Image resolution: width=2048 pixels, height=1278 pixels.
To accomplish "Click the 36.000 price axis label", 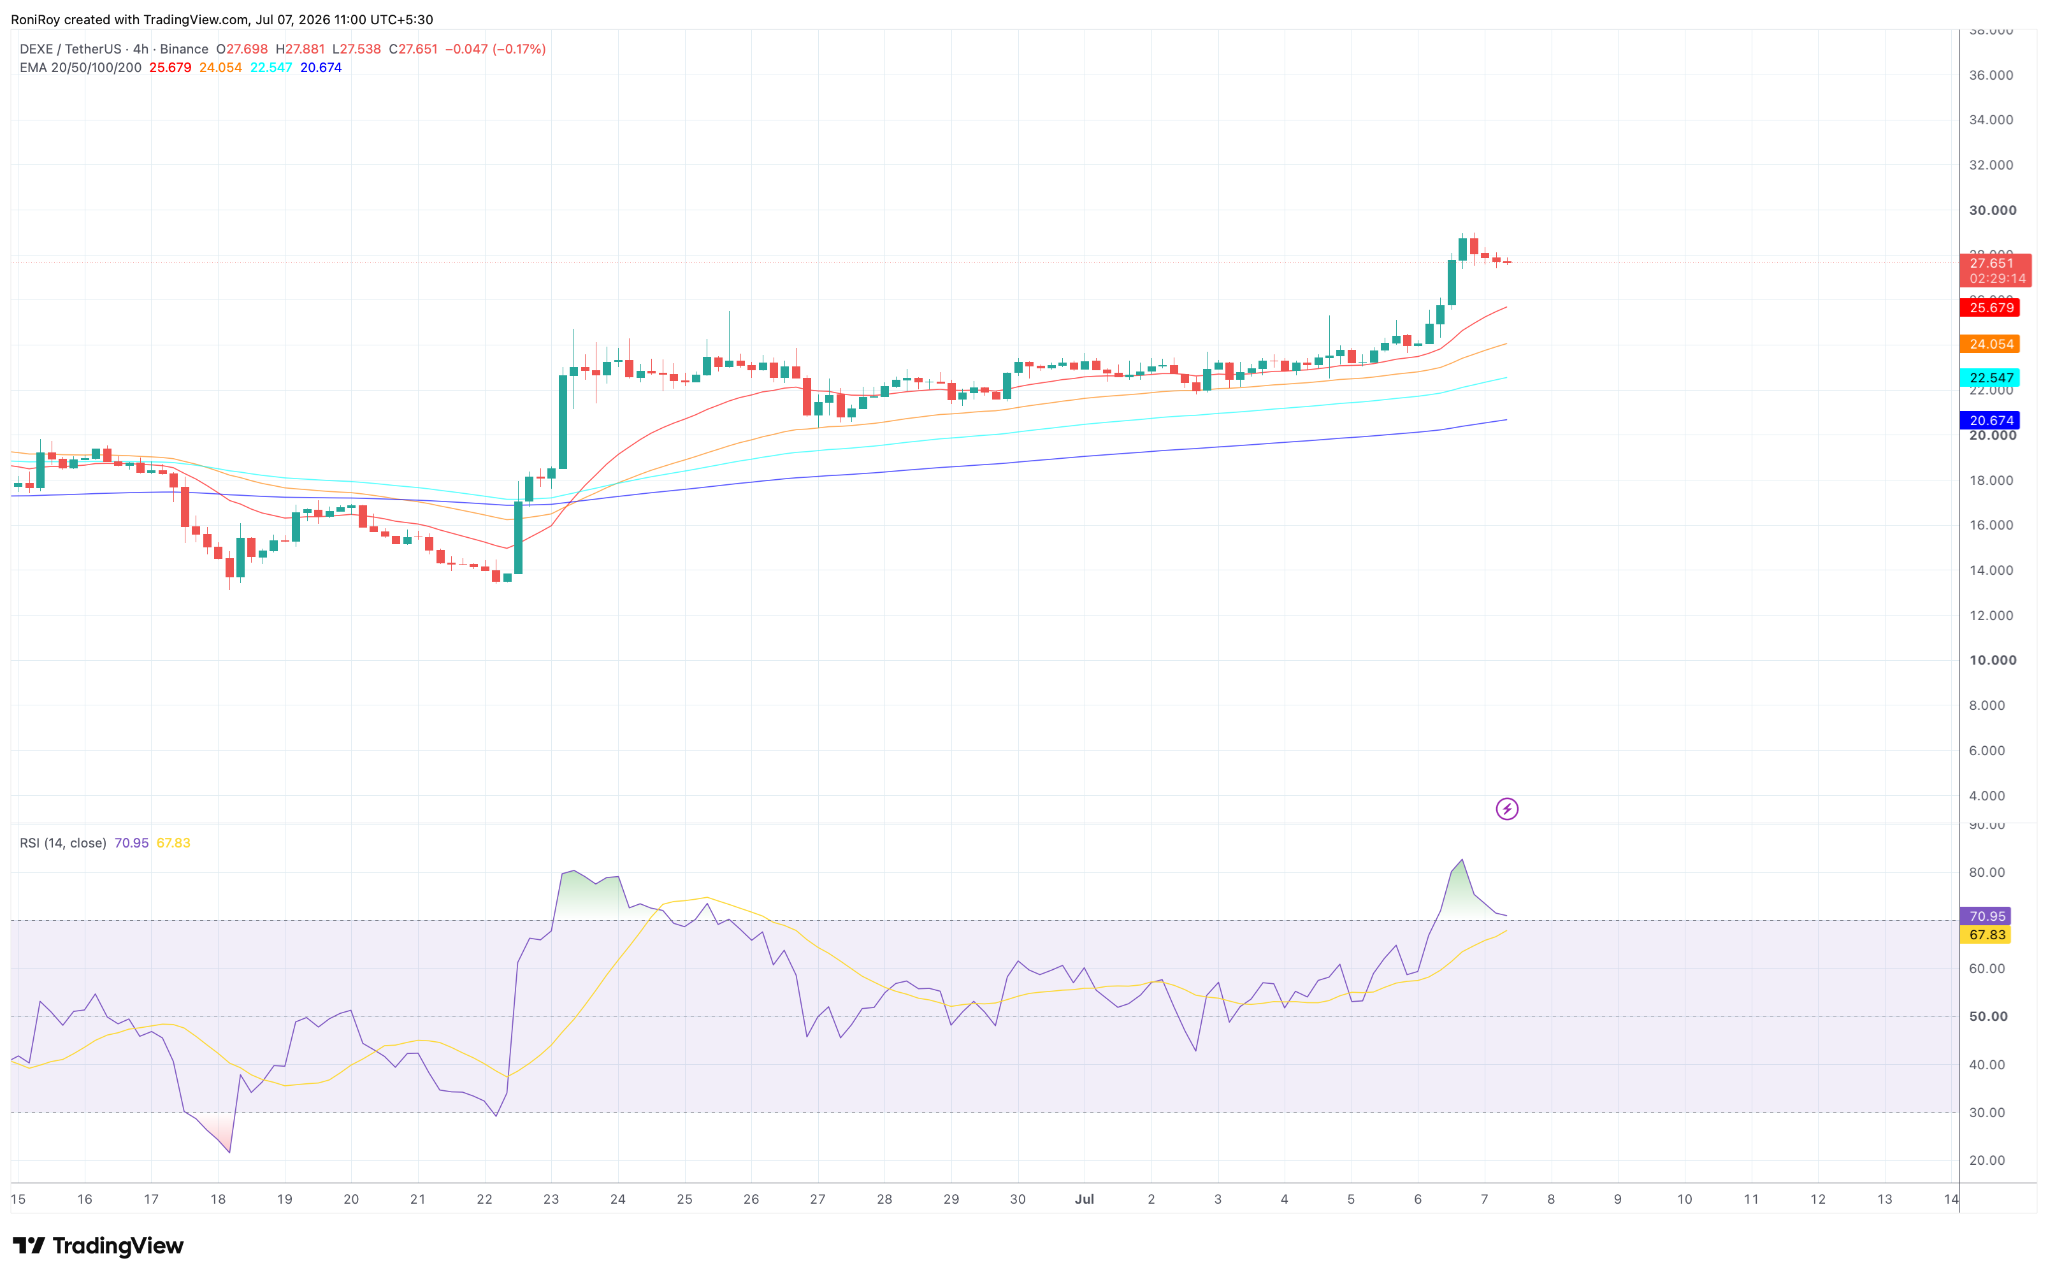I will tap(1991, 75).
